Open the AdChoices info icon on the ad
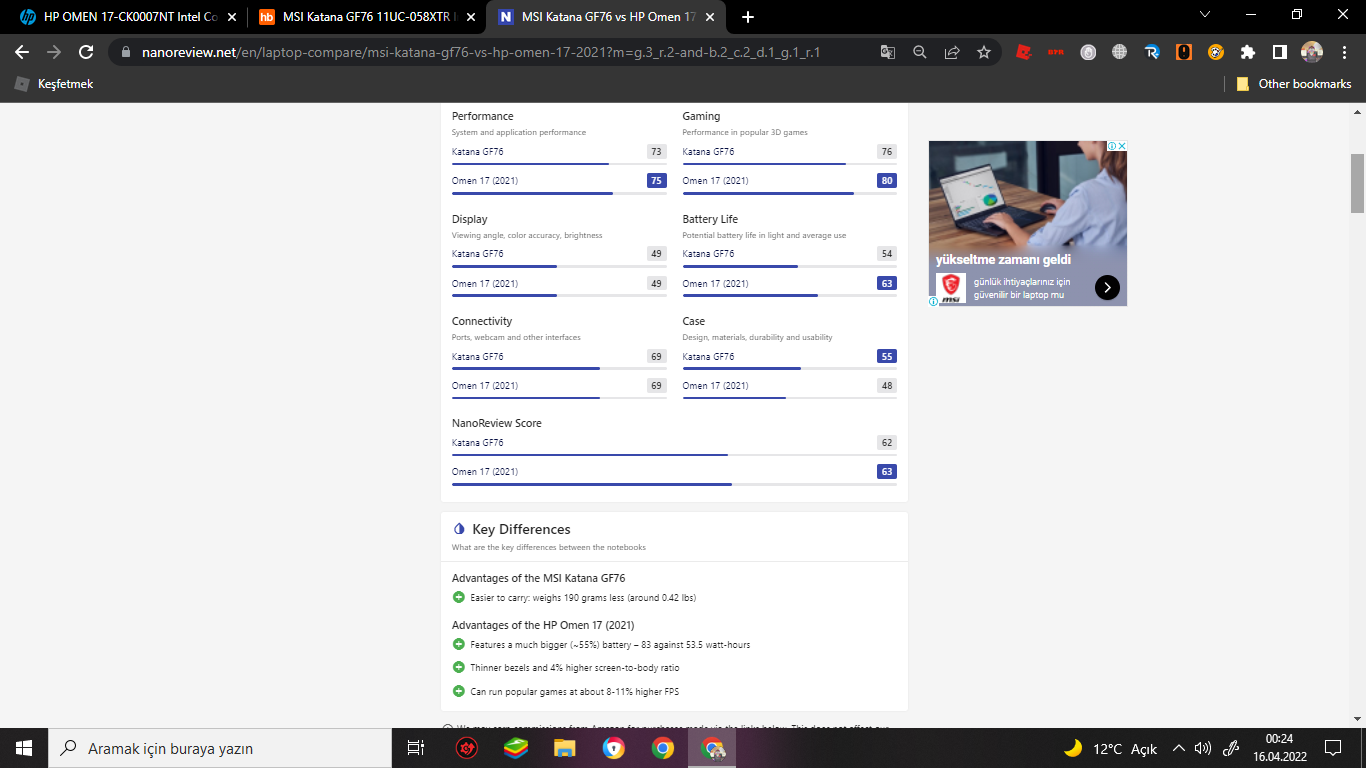 tap(1111, 146)
